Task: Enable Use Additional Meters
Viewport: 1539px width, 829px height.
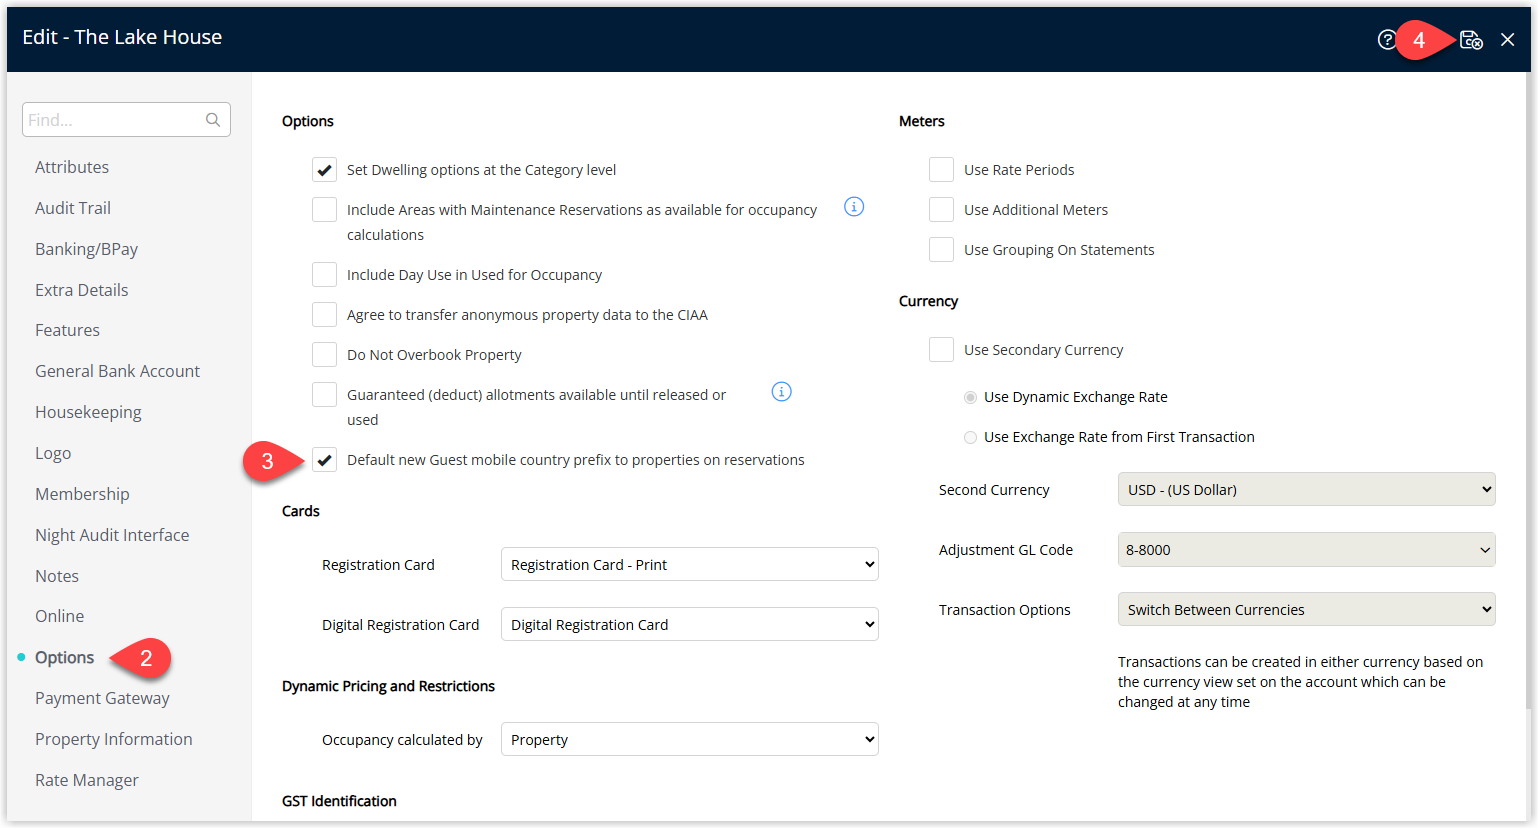Action: 941,210
